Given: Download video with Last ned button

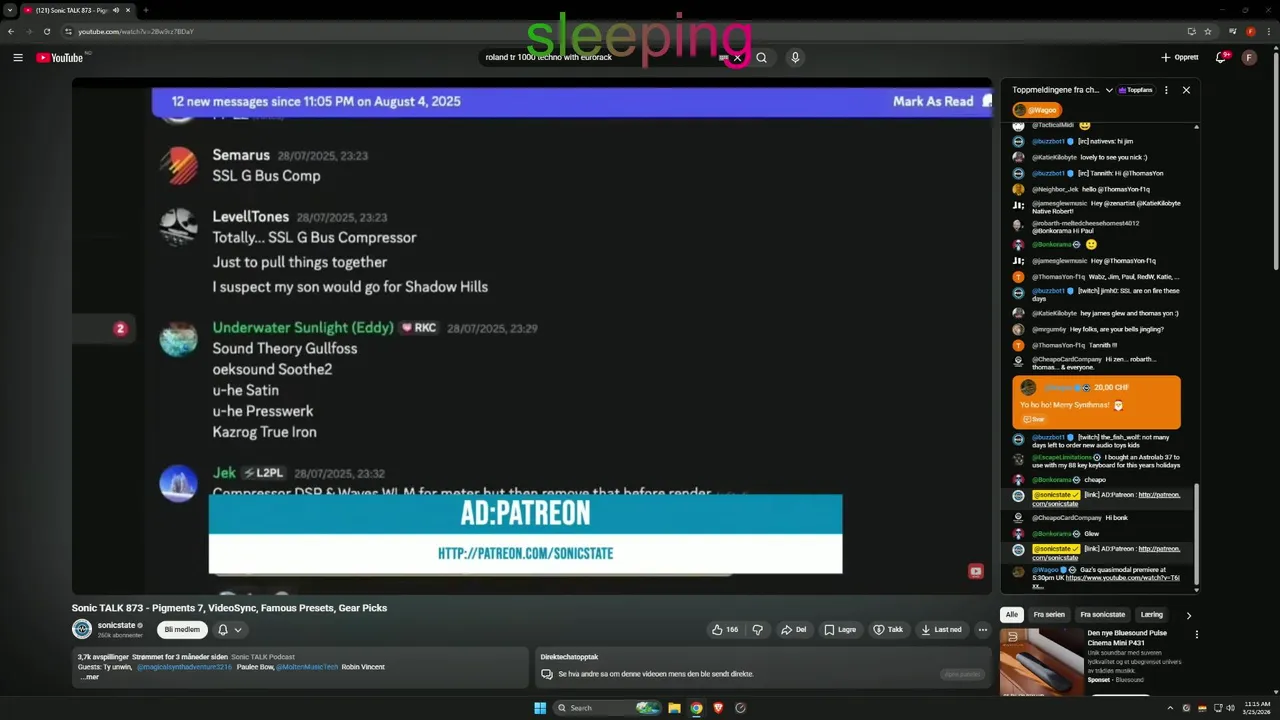Looking at the screenshot, I should (x=942, y=630).
